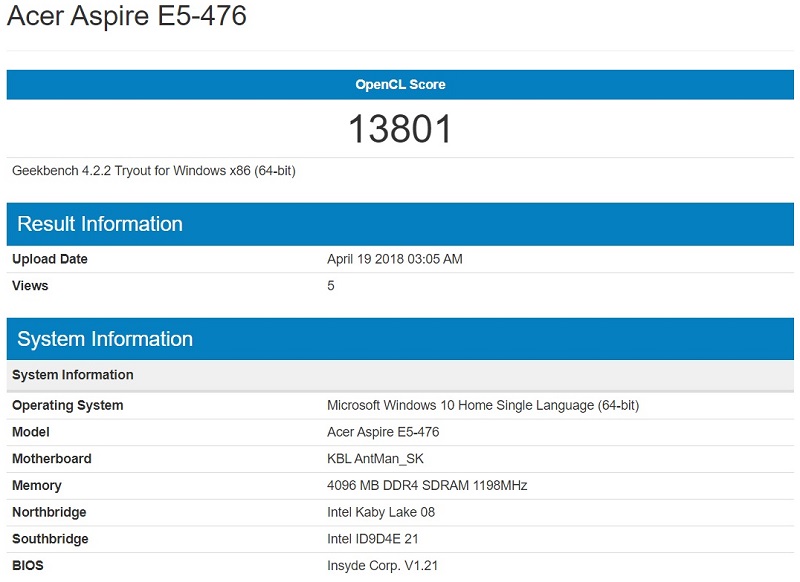The image size is (800, 582).
Task: Select the 13801 score number
Action: pyautogui.click(x=400, y=129)
